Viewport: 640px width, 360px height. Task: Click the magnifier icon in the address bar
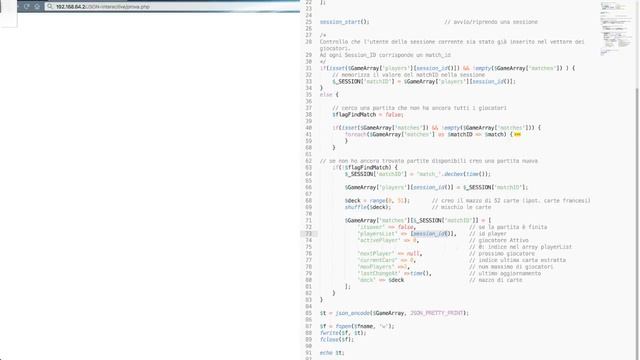pos(50,7)
